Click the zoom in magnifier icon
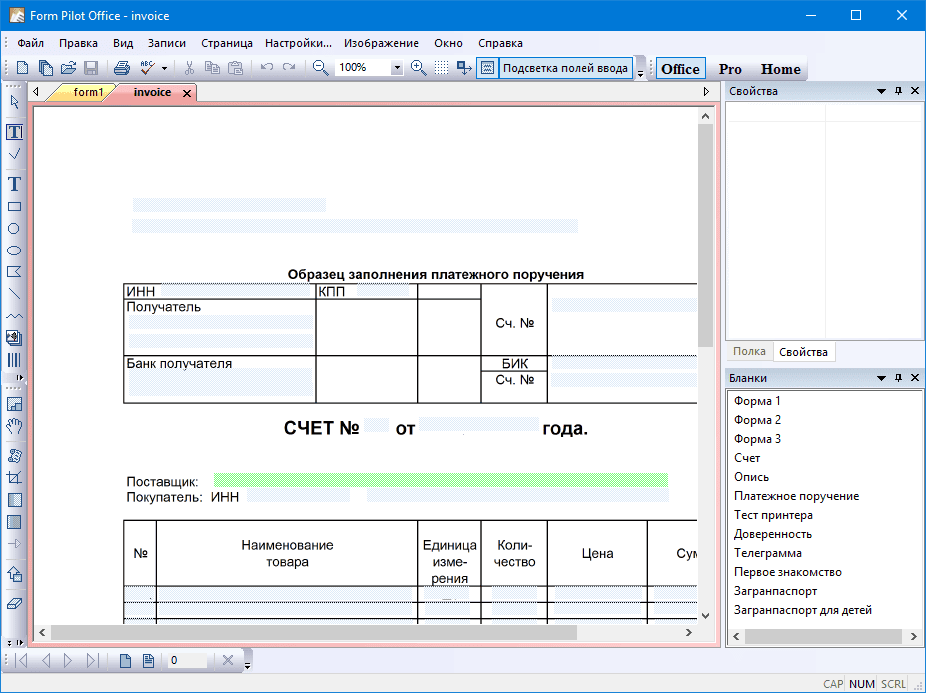 pos(419,68)
